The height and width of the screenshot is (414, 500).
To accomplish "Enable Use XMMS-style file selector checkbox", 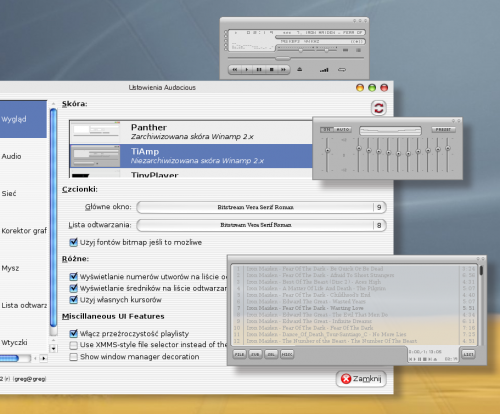I will pos(73,345).
